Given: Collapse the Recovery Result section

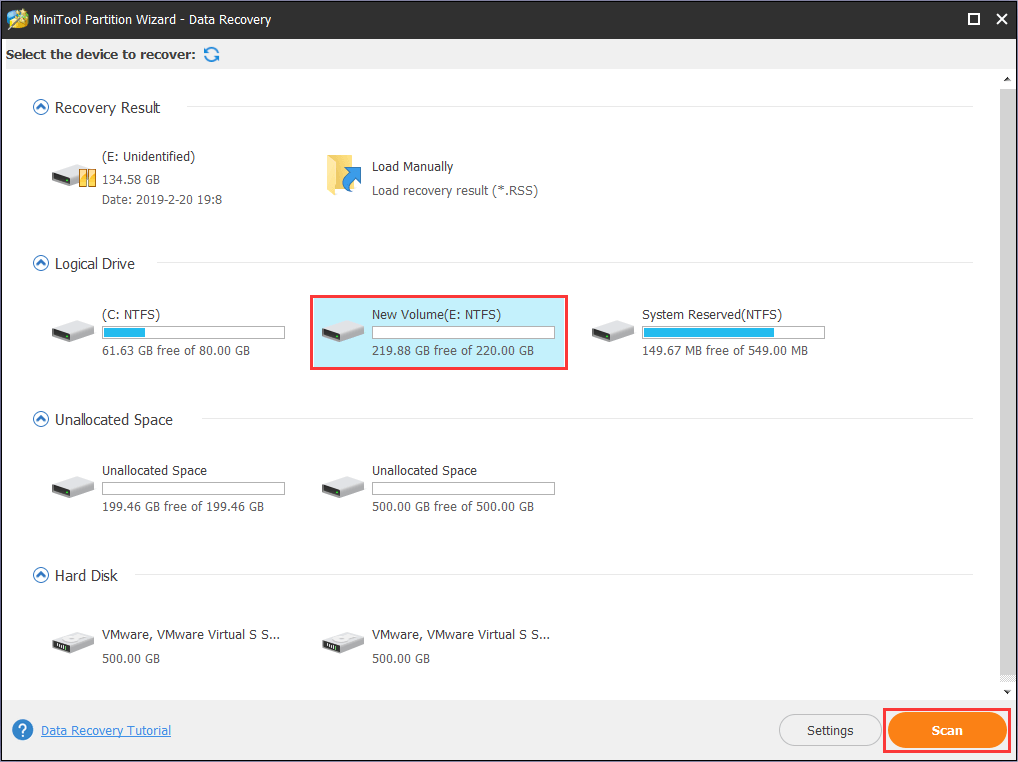Looking at the screenshot, I should pos(40,107).
